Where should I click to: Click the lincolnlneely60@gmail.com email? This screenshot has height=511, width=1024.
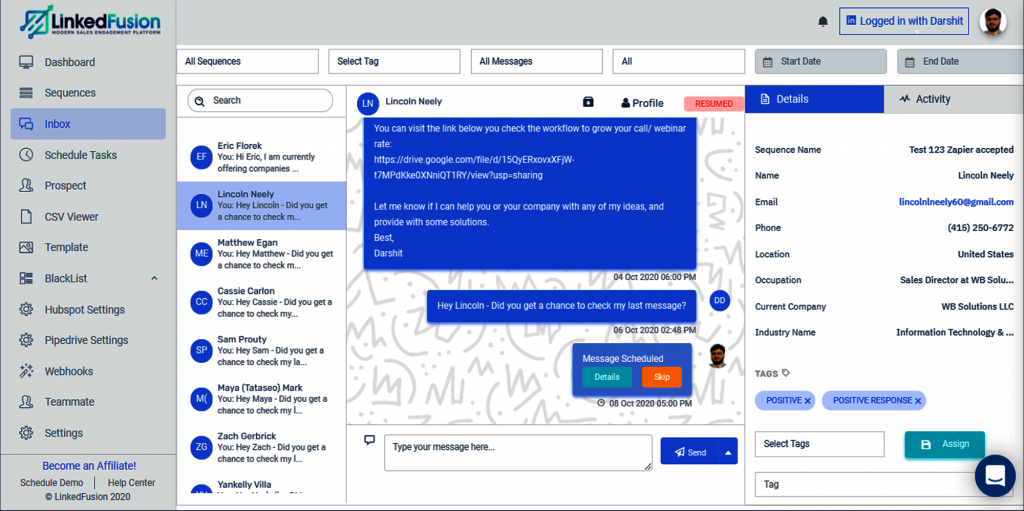tap(956, 202)
